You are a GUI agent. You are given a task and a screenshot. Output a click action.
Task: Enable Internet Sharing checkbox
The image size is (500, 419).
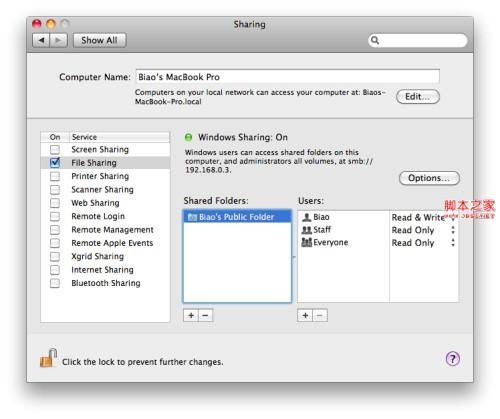tap(55, 270)
